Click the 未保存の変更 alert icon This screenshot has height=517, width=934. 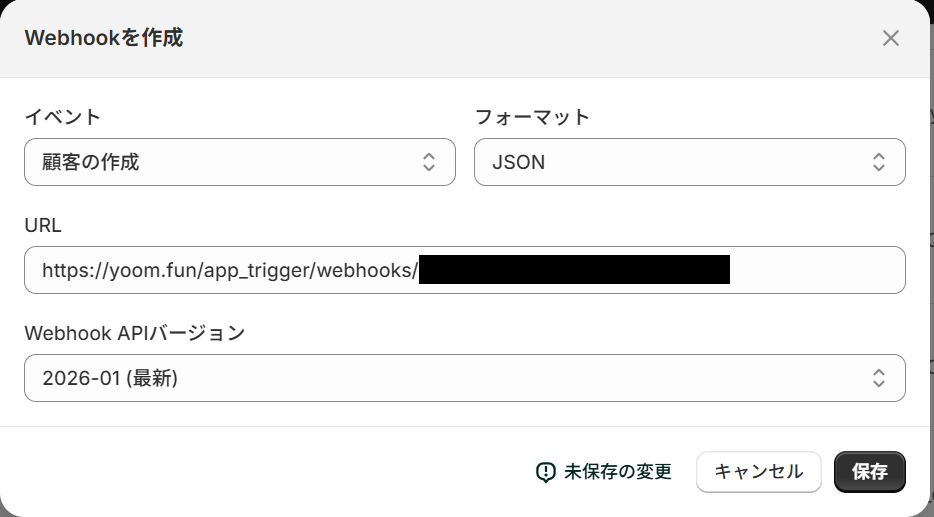pos(546,472)
